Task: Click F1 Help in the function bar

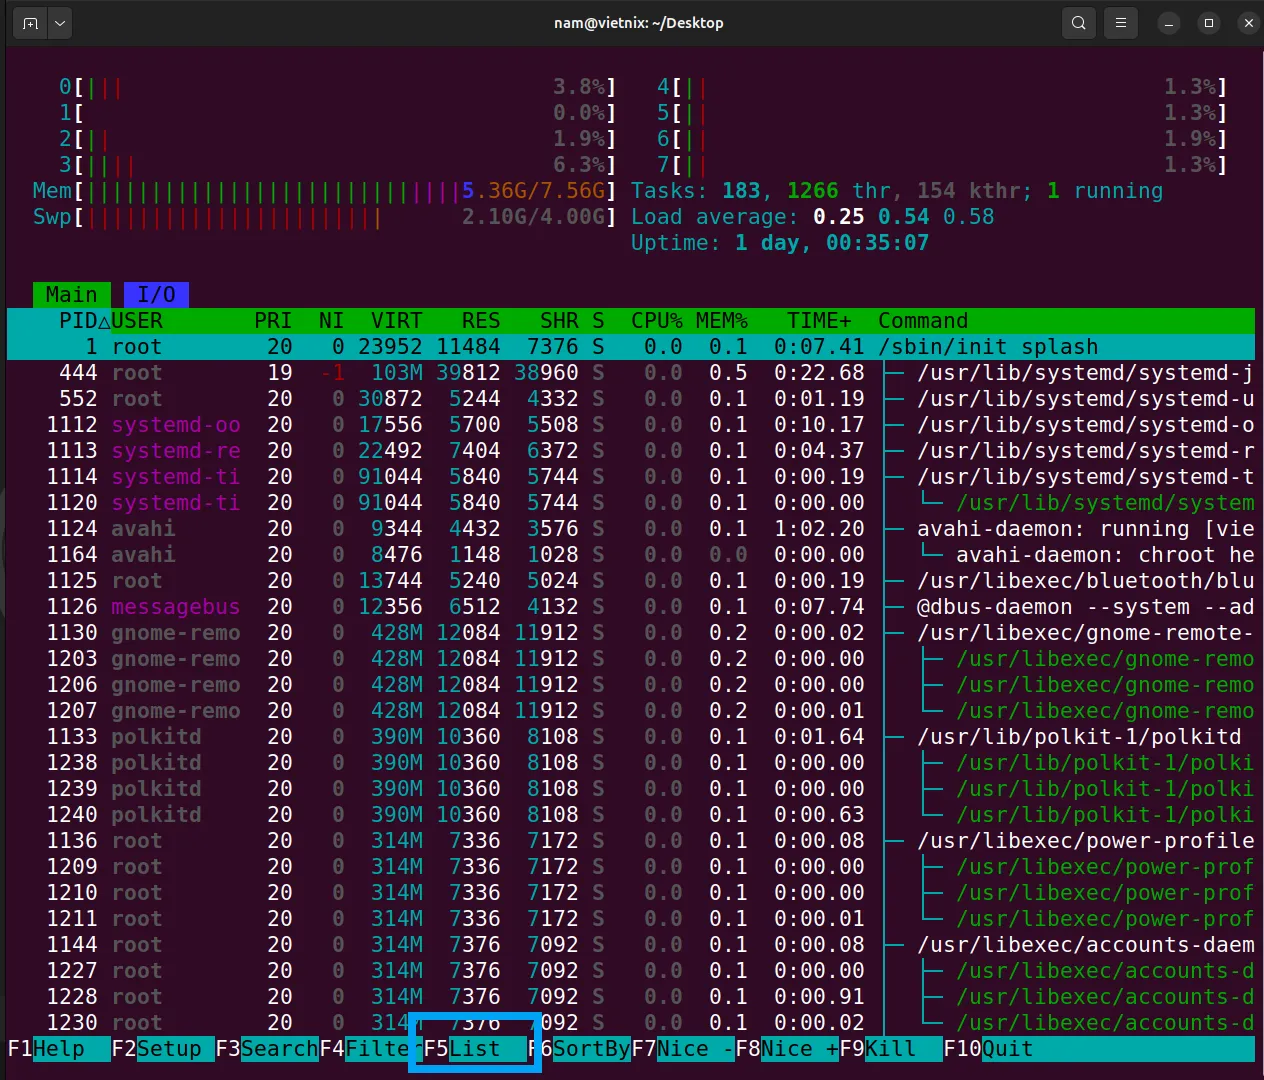Action: coord(58,1049)
